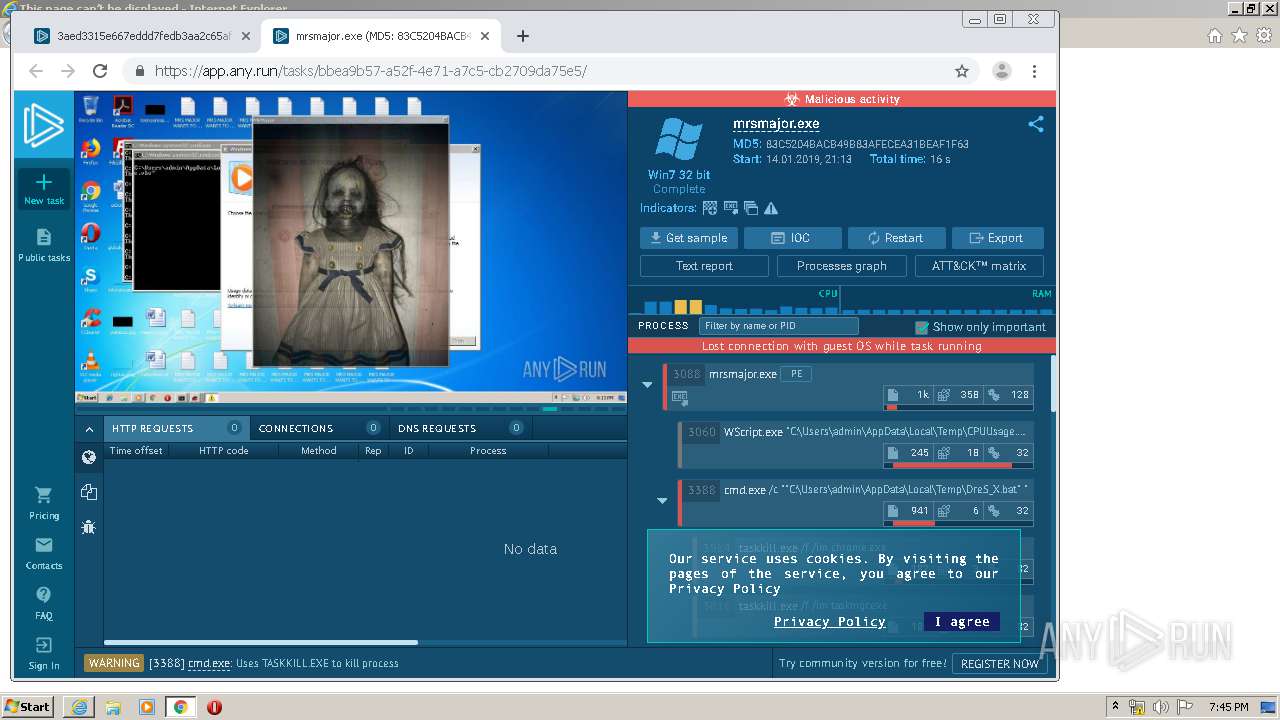Open Internet Explorer from taskbar
Screen dimensions: 1280x720
(79, 707)
